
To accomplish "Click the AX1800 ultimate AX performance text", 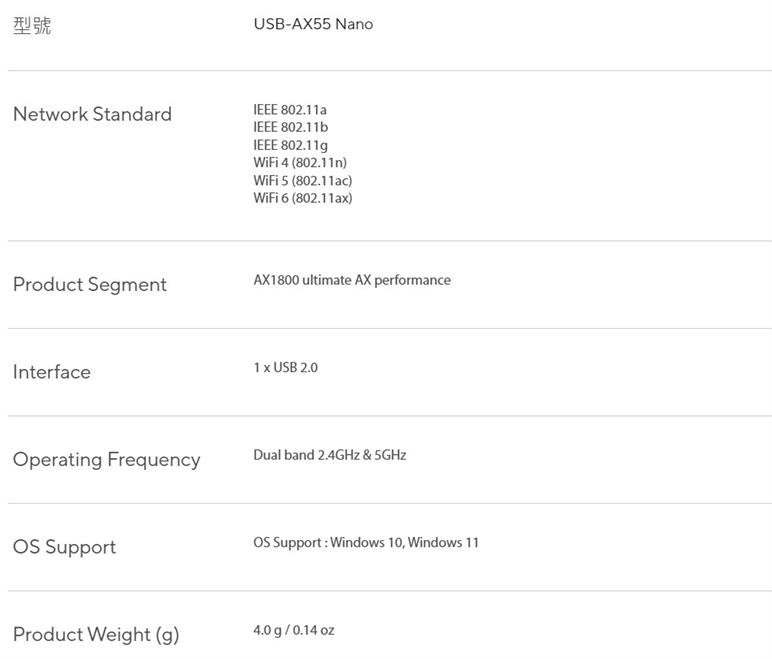I will [352, 280].
